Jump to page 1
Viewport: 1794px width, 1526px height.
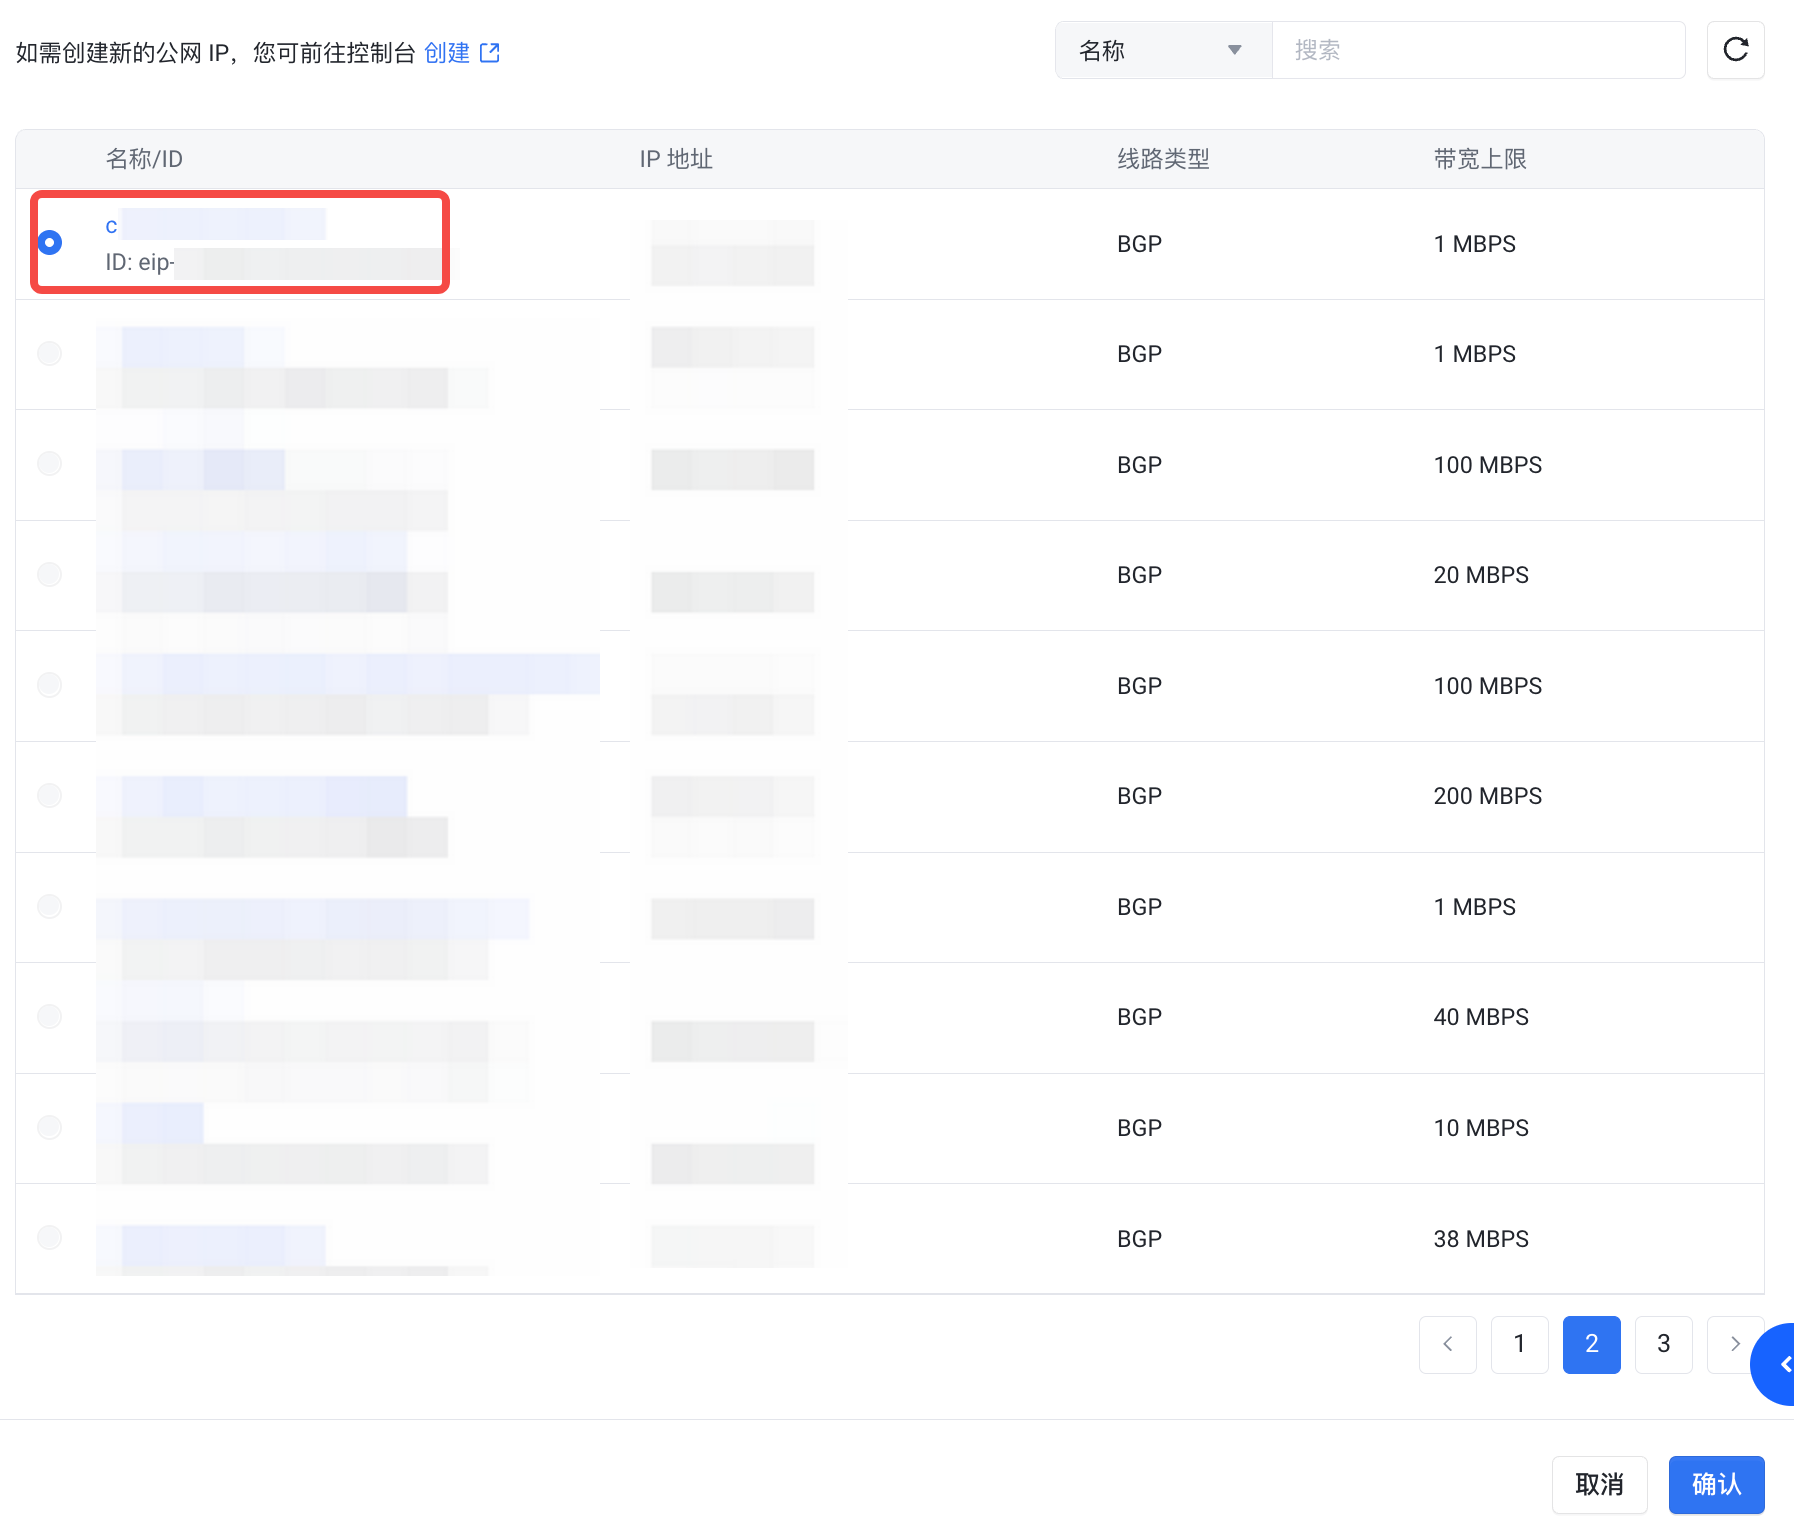pyautogui.click(x=1520, y=1344)
